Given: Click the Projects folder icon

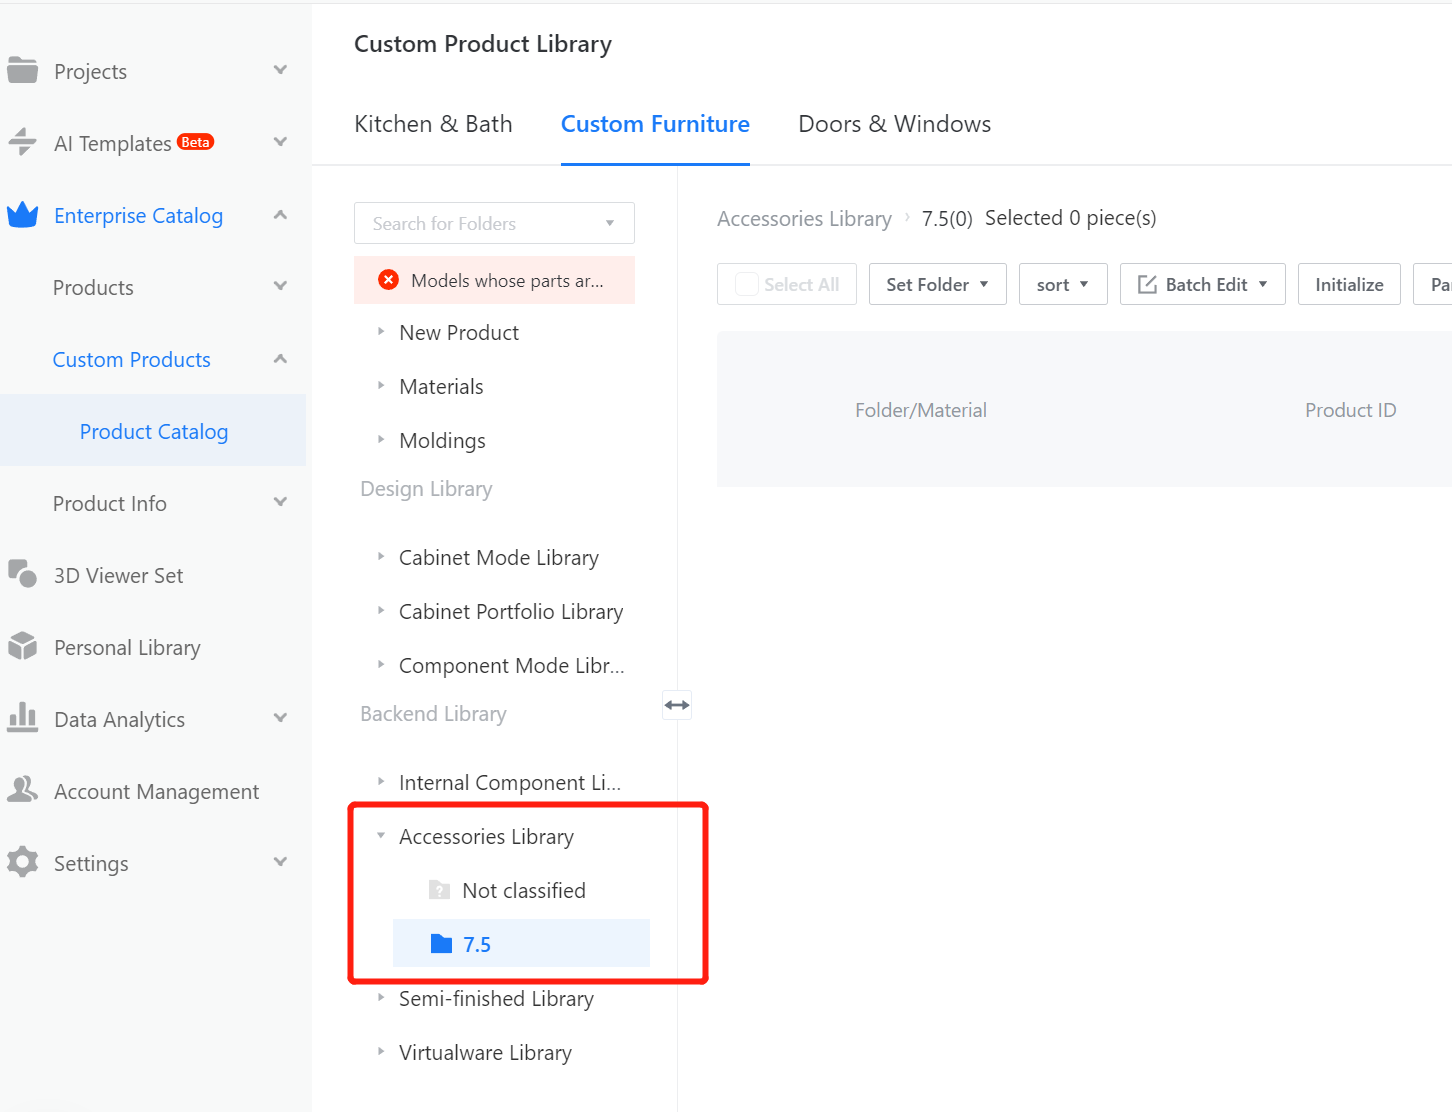Looking at the screenshot, I should 22,70.
